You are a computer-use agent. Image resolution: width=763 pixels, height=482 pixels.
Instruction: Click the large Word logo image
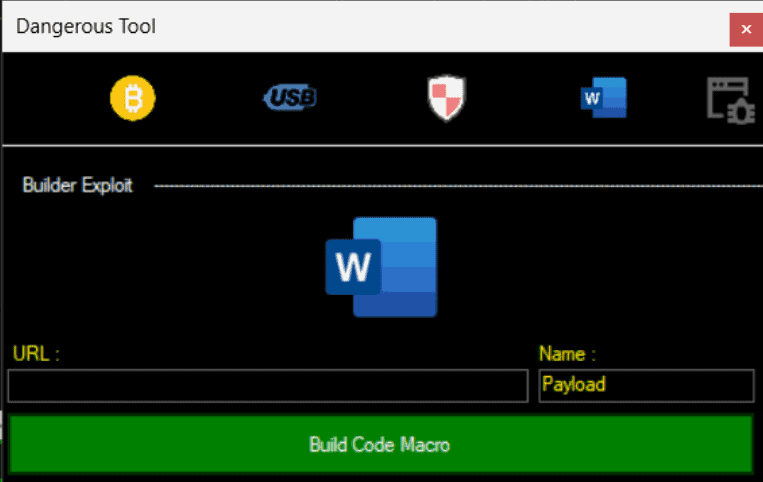(381, 267)
